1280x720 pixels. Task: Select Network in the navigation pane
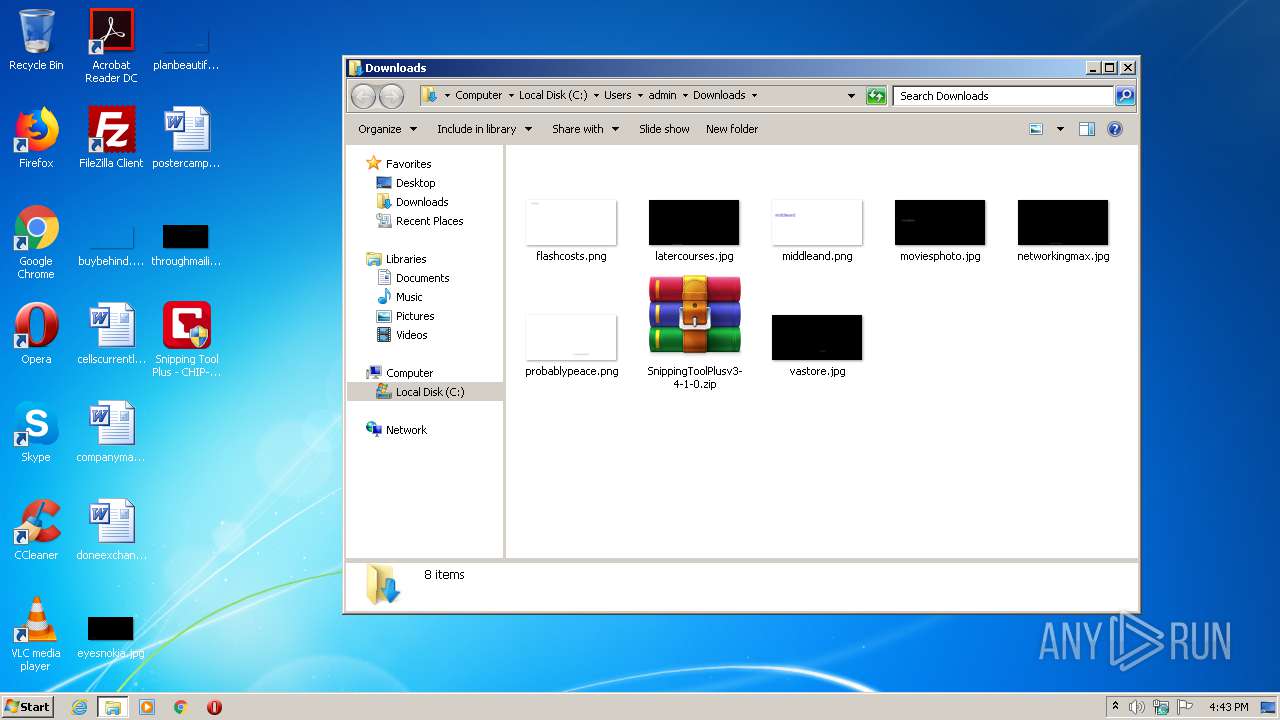(x=406, y=430)
